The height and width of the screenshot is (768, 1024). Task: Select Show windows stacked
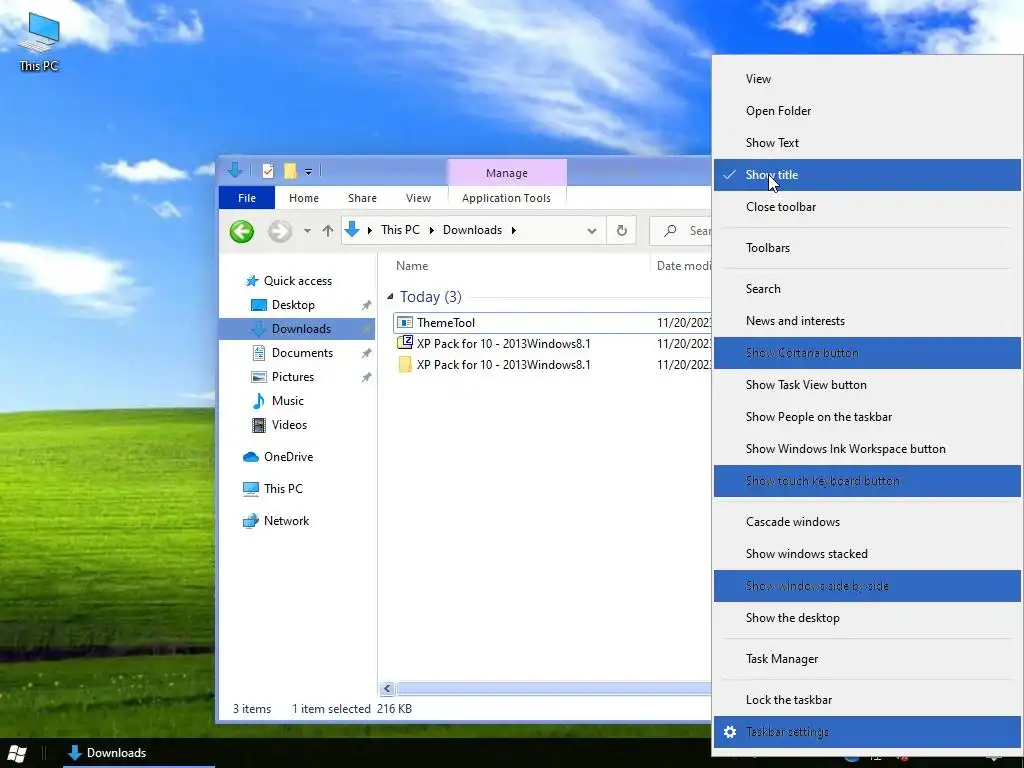(867, 554)
